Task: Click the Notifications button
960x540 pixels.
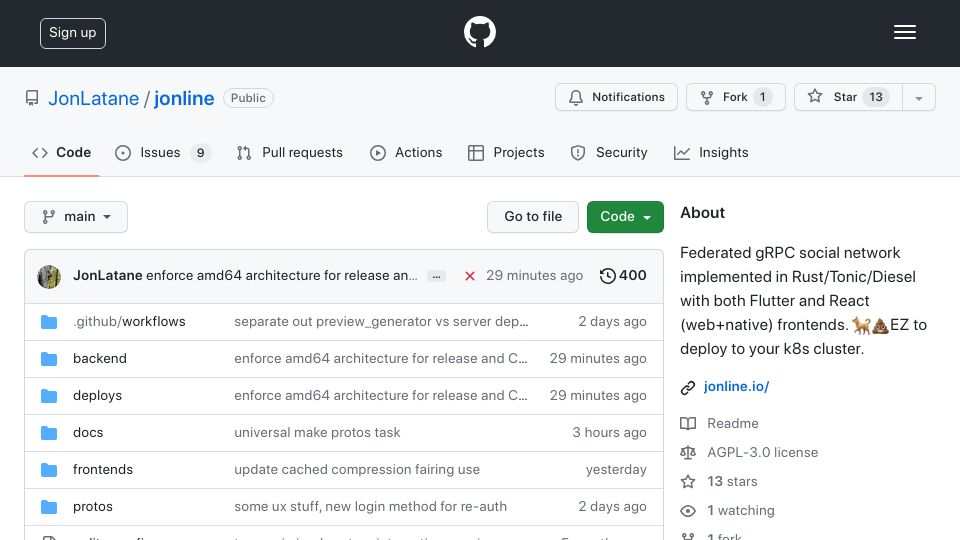Action: [x=617, y=97]
